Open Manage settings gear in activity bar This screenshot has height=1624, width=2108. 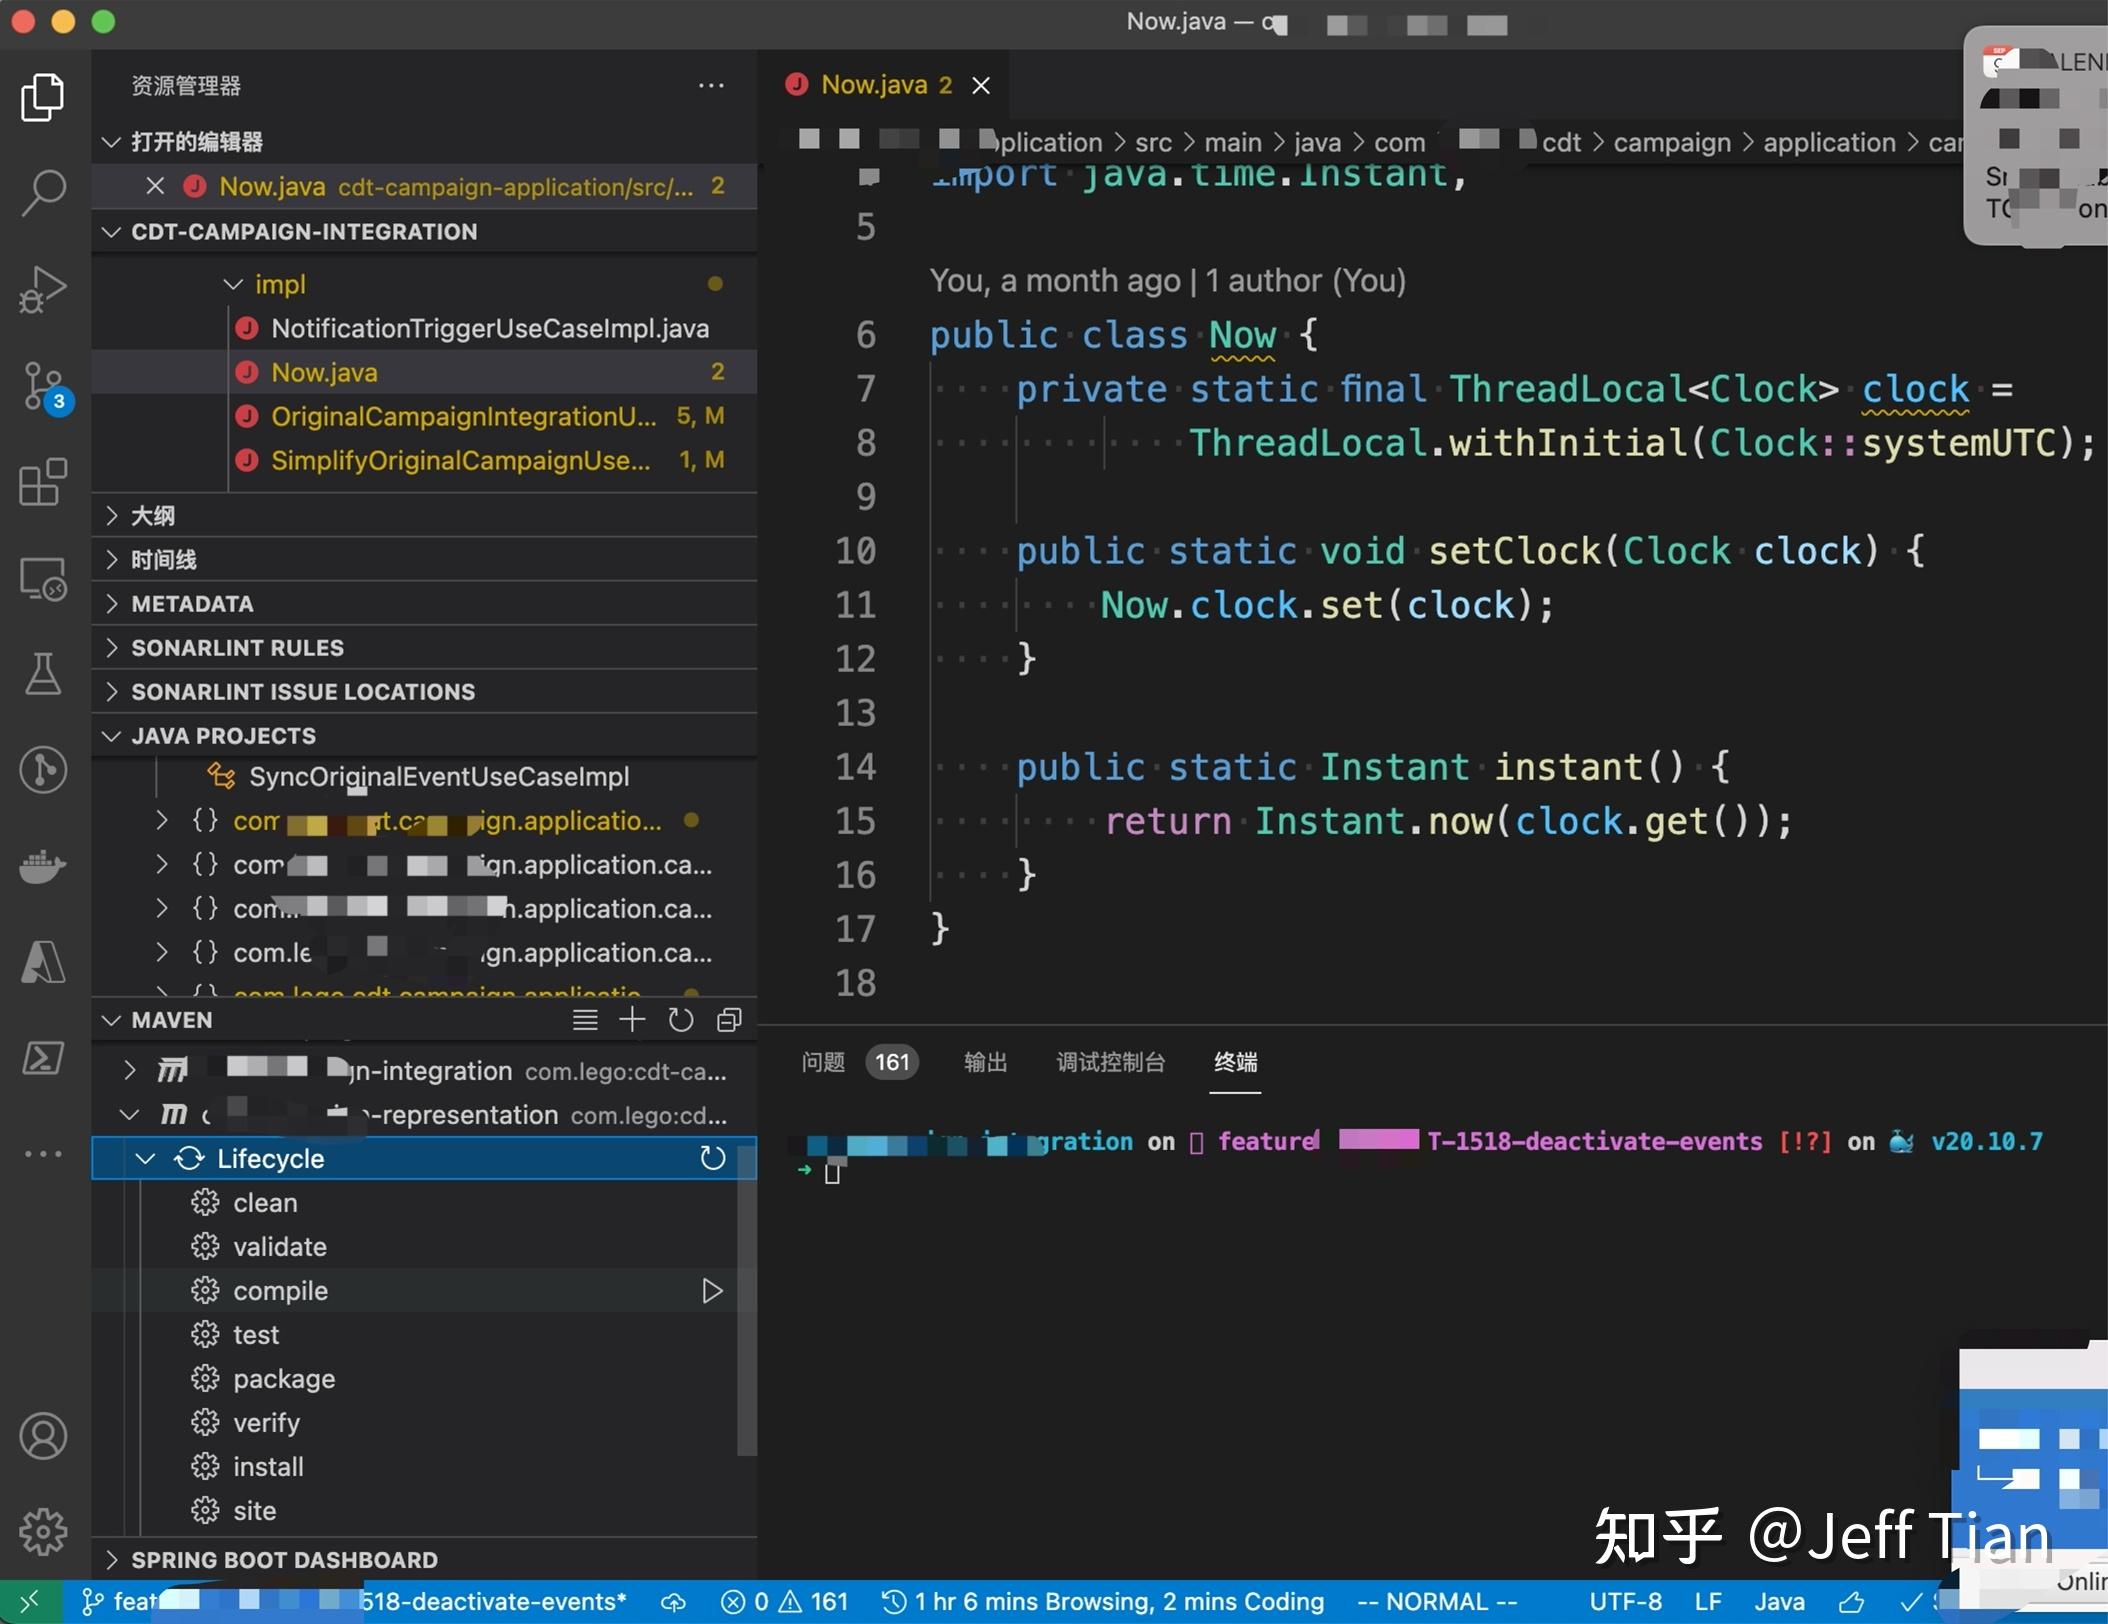tap(43, 1531)
